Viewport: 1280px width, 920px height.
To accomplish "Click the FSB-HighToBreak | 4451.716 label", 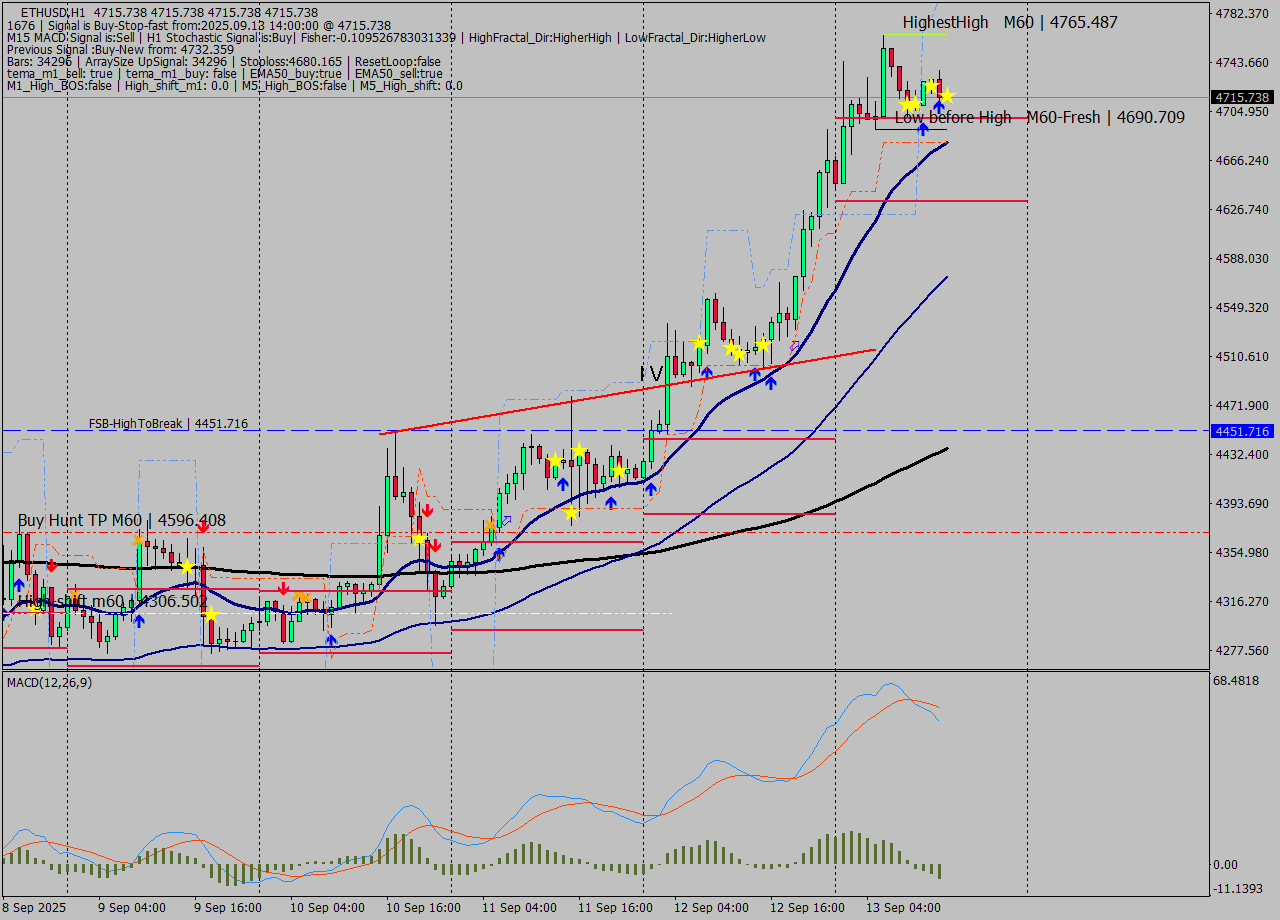I will [x=168, y=423].
